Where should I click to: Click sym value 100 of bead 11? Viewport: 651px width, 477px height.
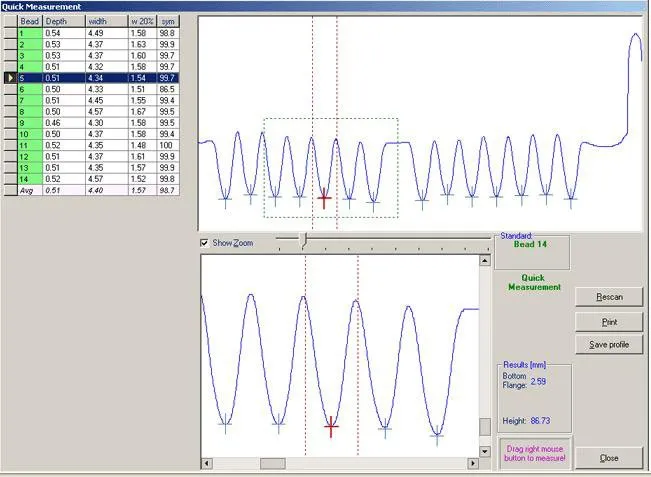tap(166, 145)
